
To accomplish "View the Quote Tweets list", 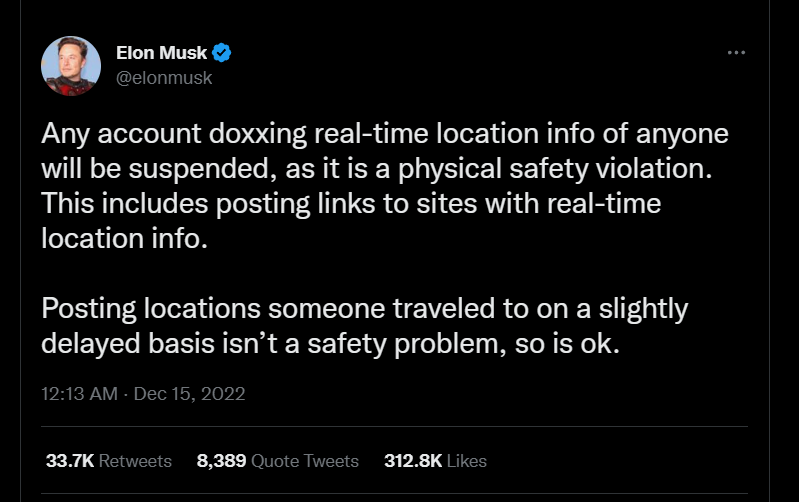I will tap(304, 461).
